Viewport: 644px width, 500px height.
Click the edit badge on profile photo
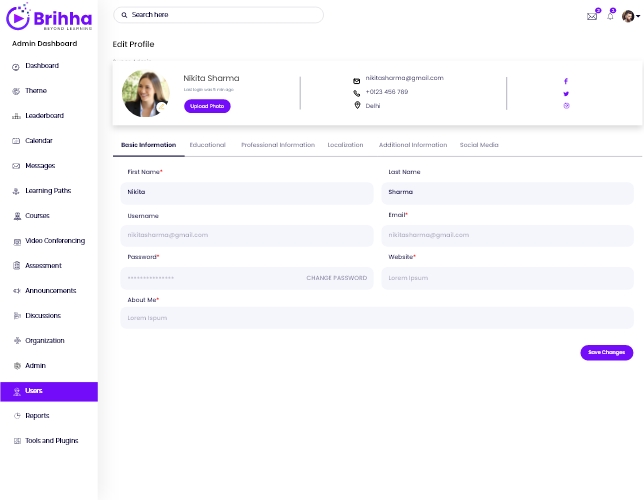(x=161, y=107)
